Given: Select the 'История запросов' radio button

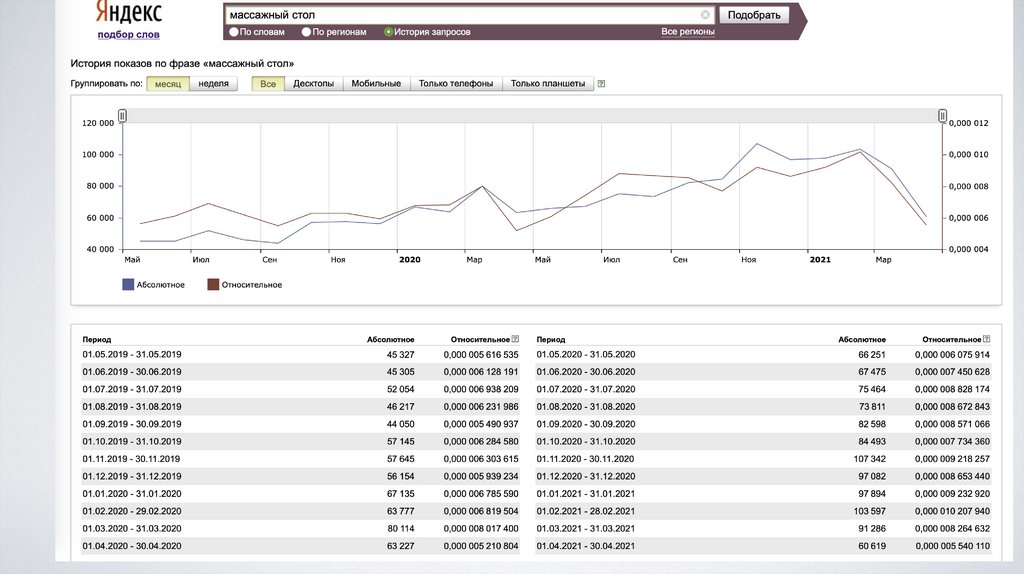Looking at the screenshot, I should [389, 32].
